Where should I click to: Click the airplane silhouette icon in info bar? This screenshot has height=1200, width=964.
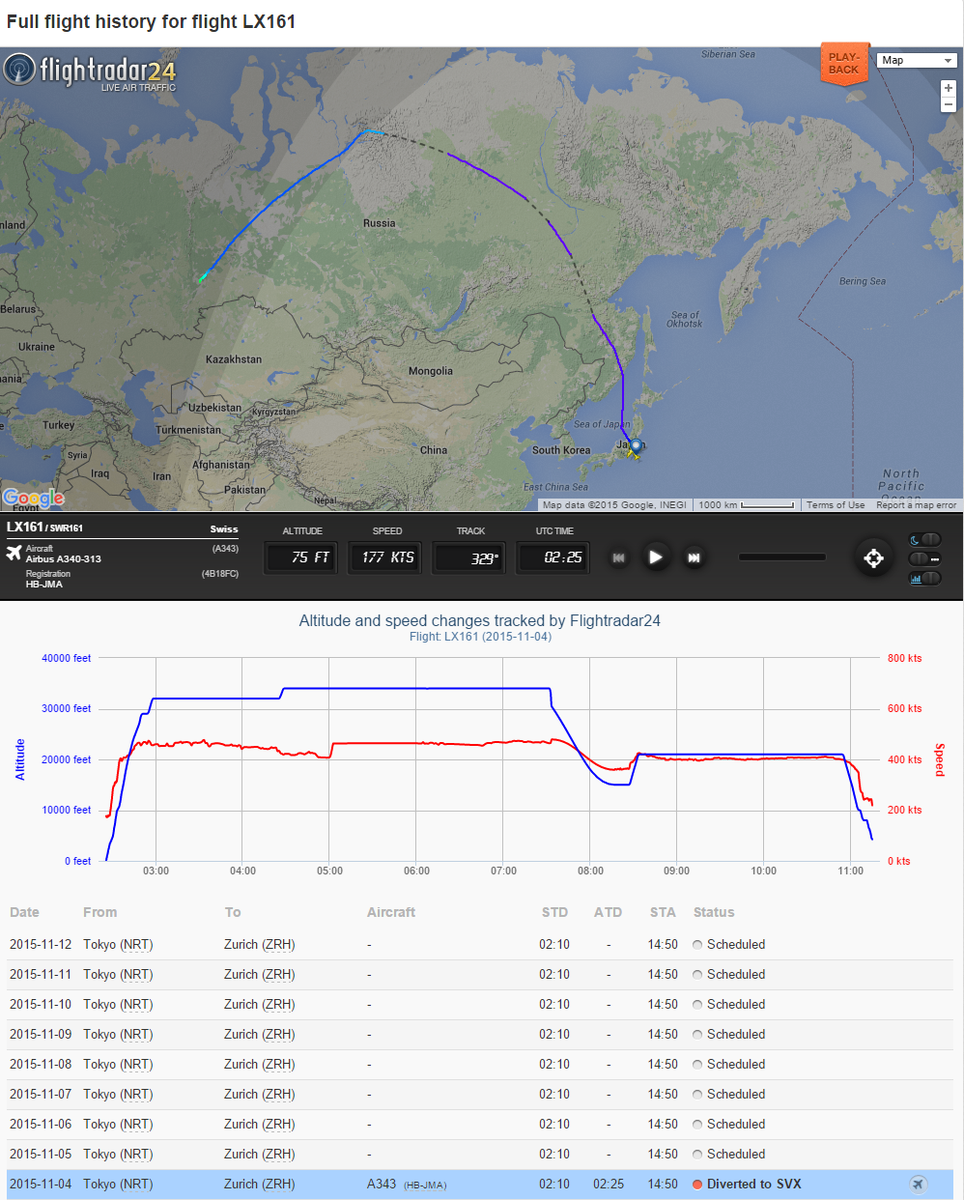click(14, 551)
